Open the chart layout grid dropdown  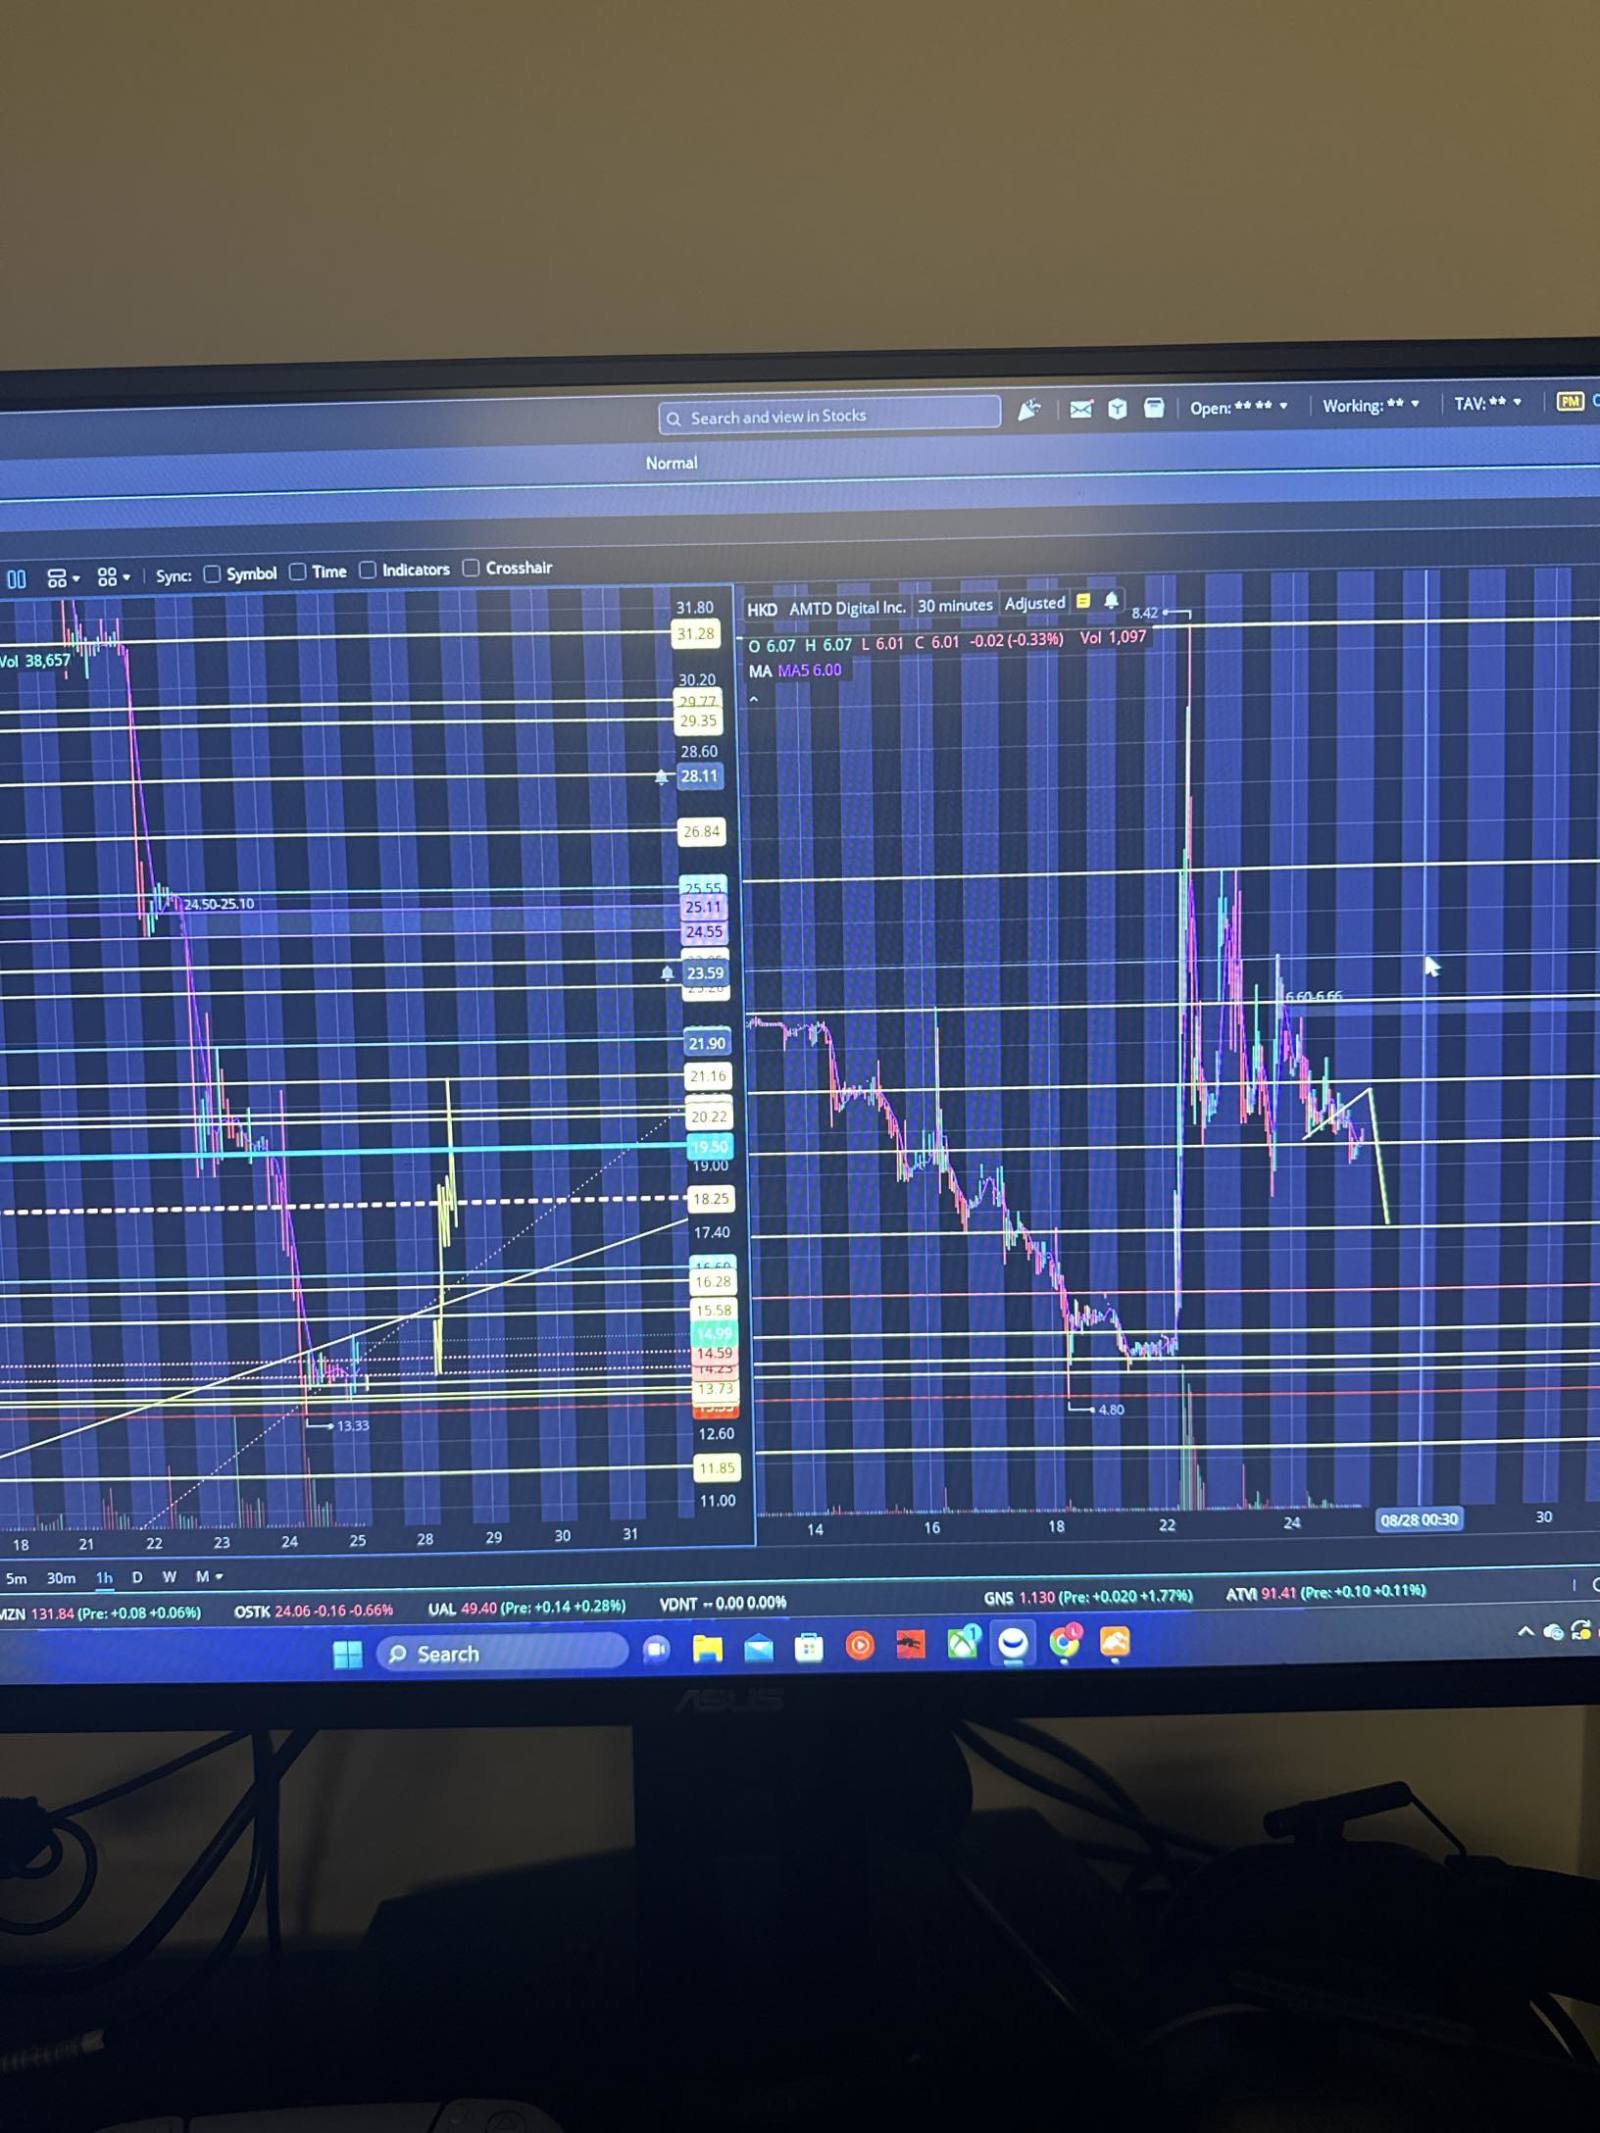63,578
